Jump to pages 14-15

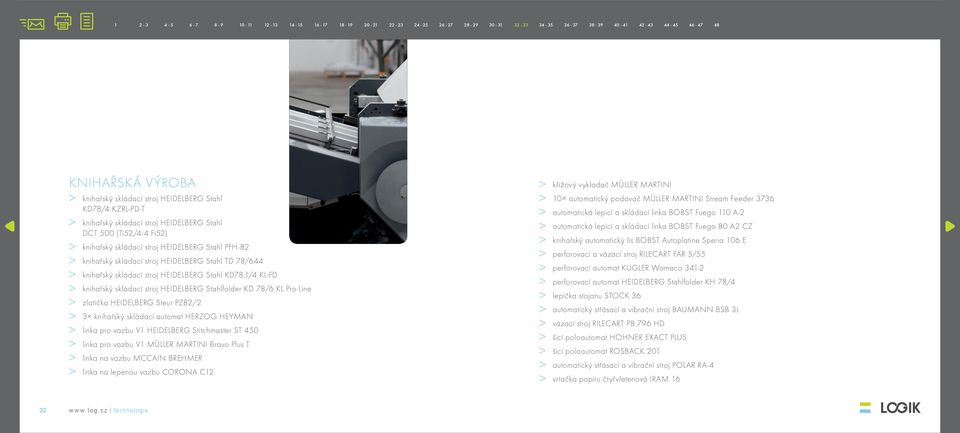[x=296, y=25]
